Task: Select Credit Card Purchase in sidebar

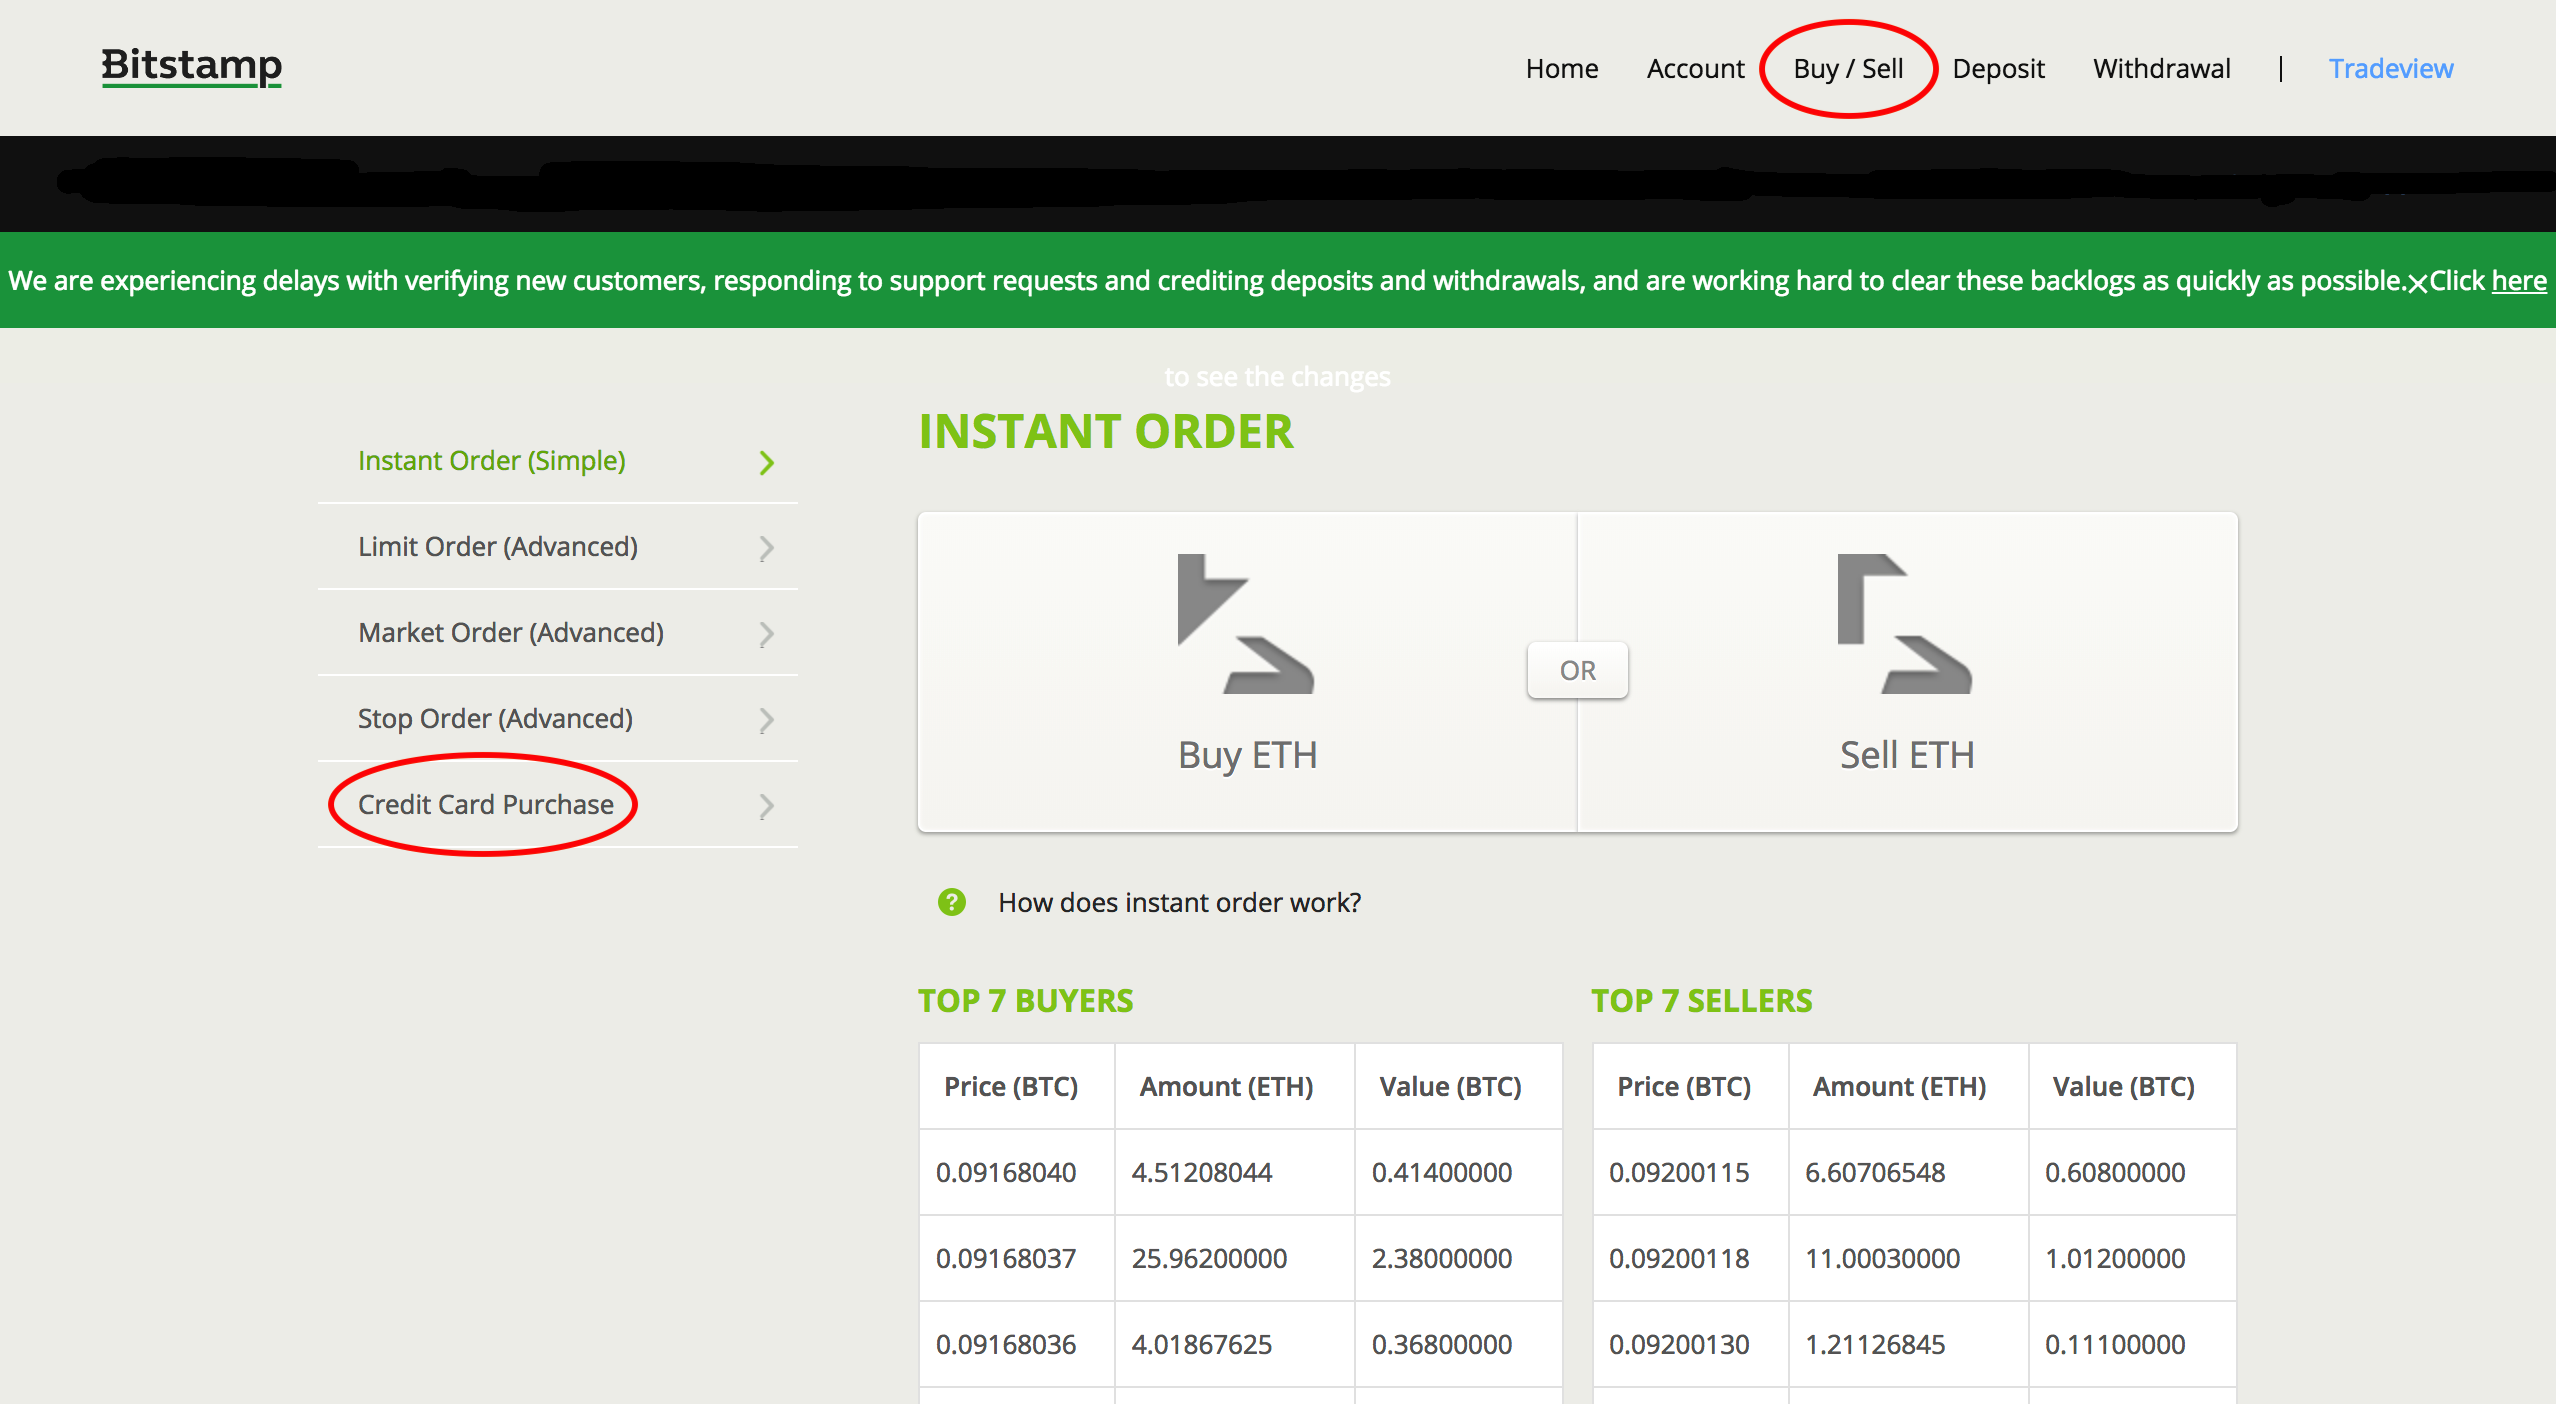Action: click(485, 805)
